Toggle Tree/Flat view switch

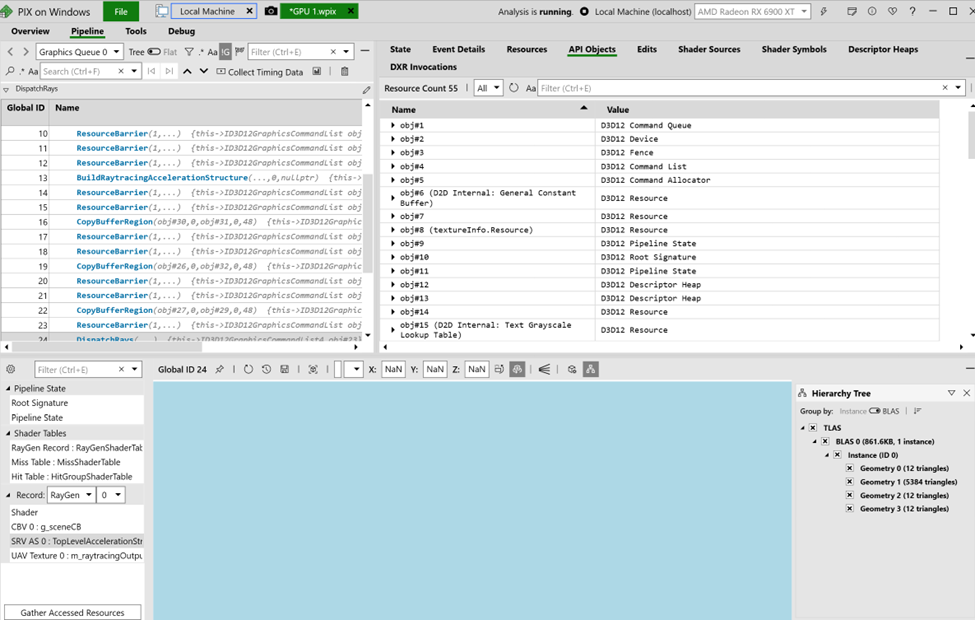click(154, 52)
